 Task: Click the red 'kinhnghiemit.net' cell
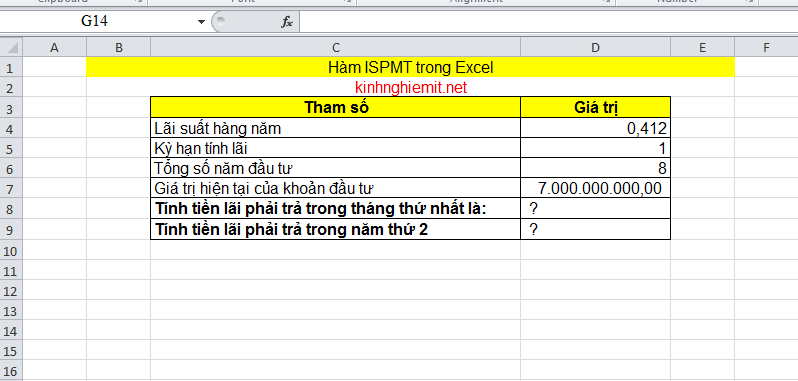point(411,87)
